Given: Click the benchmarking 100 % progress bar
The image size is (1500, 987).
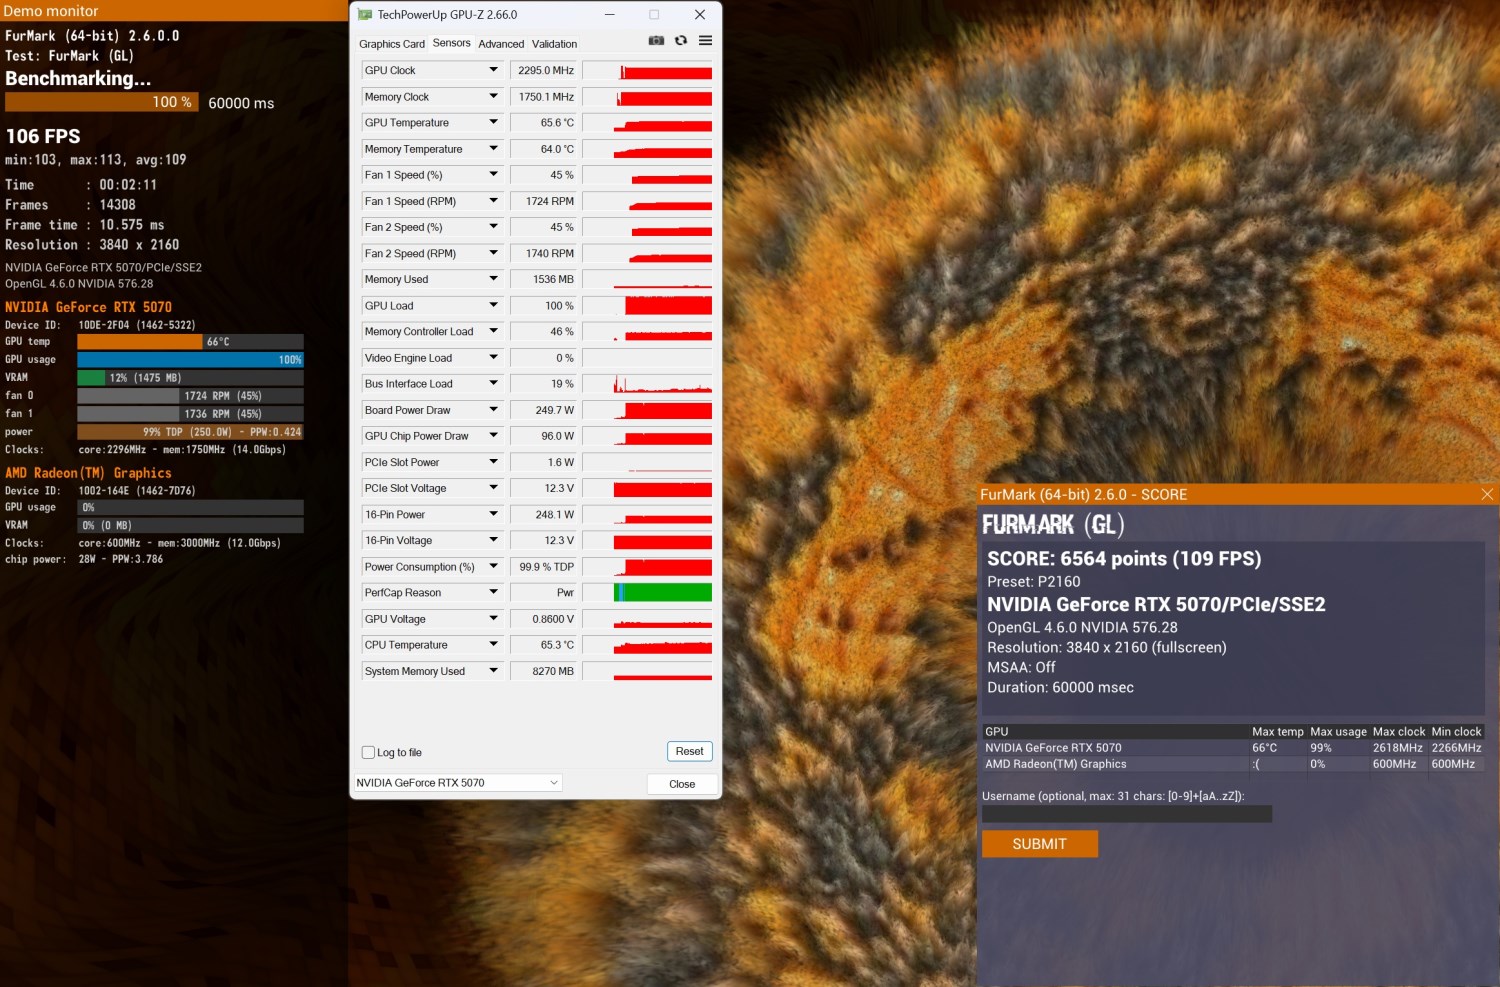Looking at the screenshot, I should (102, 102).
